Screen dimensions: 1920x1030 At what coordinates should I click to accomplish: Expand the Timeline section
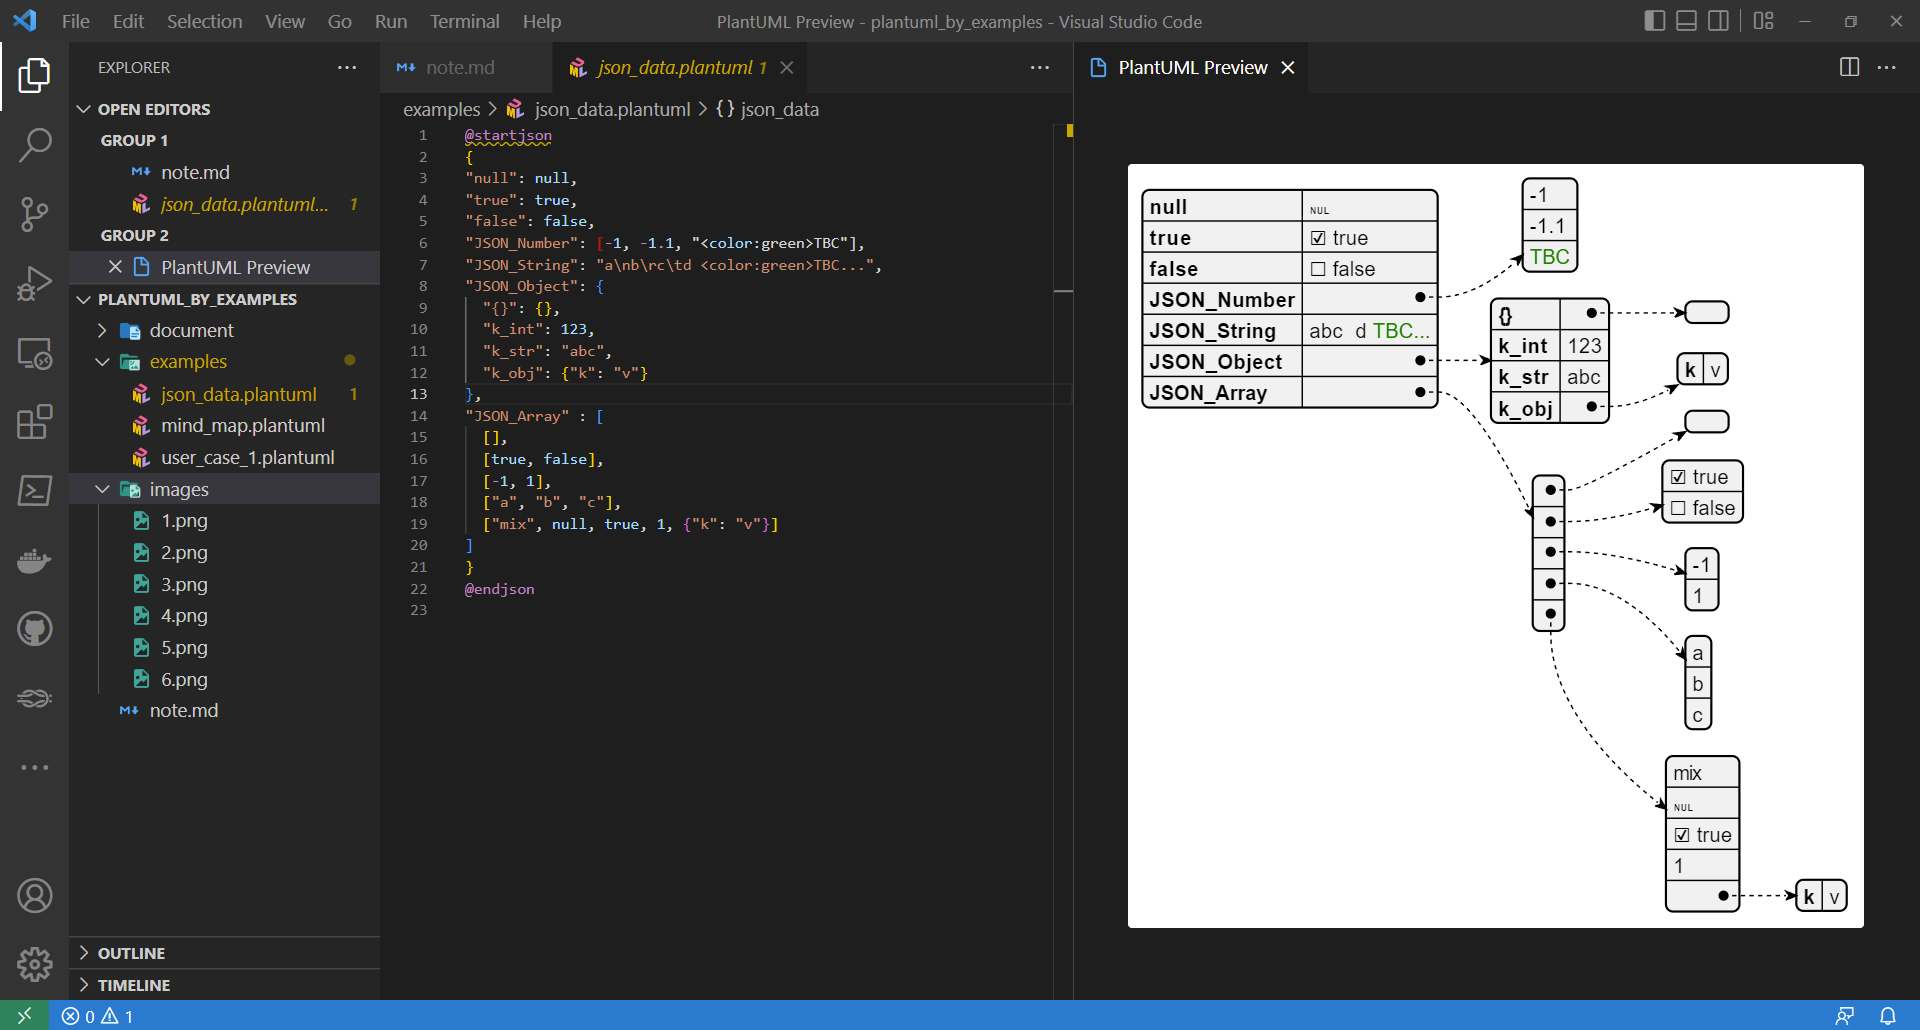pyautogui.click(x=225, y=985)
